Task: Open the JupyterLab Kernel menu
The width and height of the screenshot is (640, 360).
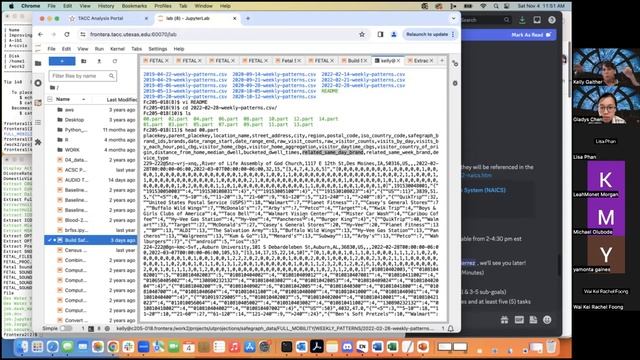Action: point(118,49)
